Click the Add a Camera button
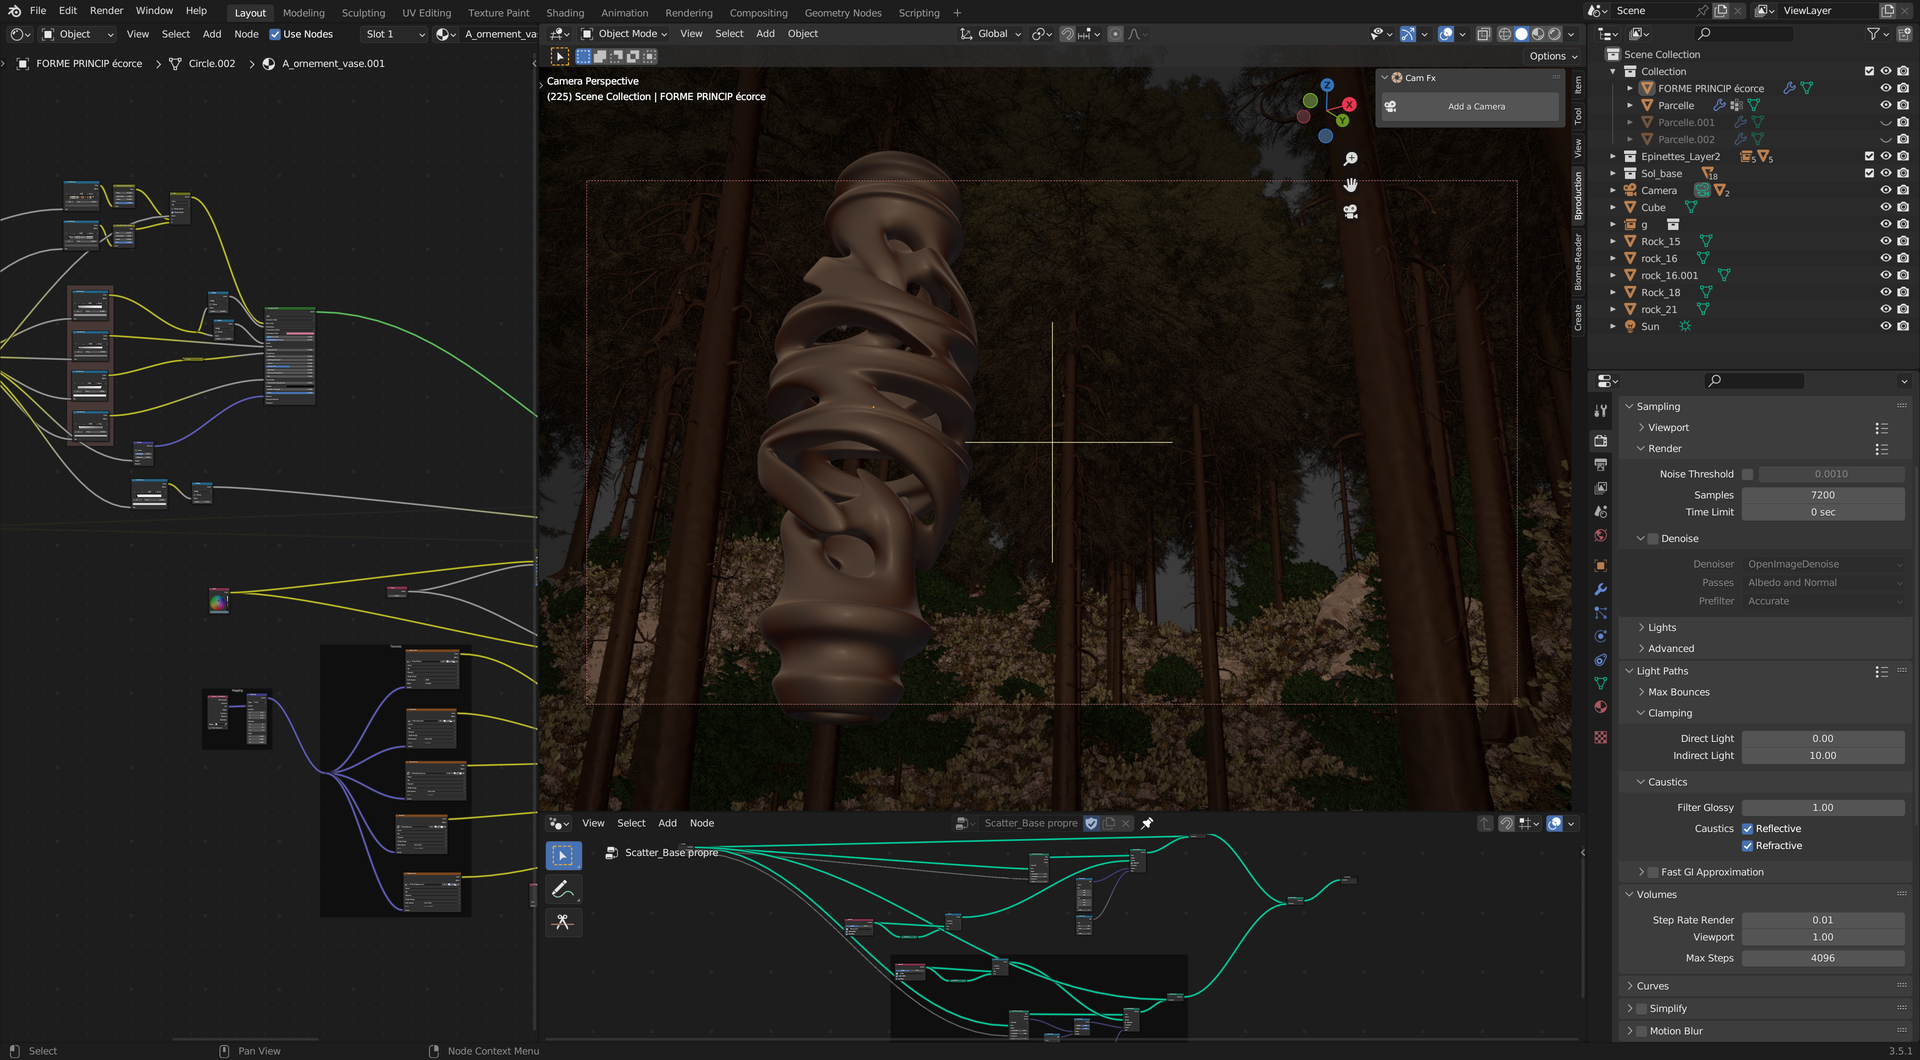The height and width of the screenshot is (1060, 1920). point(1470,107)
